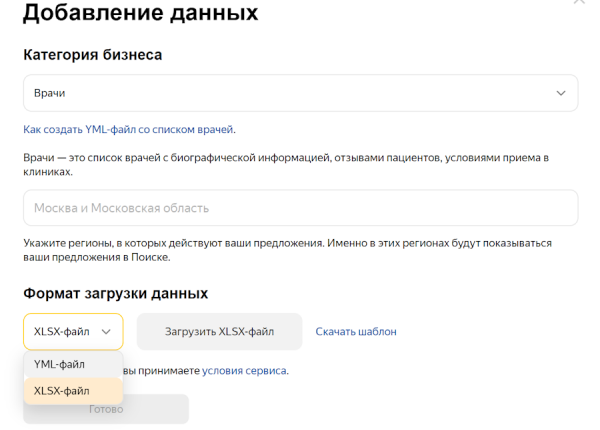Viewport: 600px width, 430px height.
Task: Click the Формат загрузки данных section heading
Action: pos(115,293)
